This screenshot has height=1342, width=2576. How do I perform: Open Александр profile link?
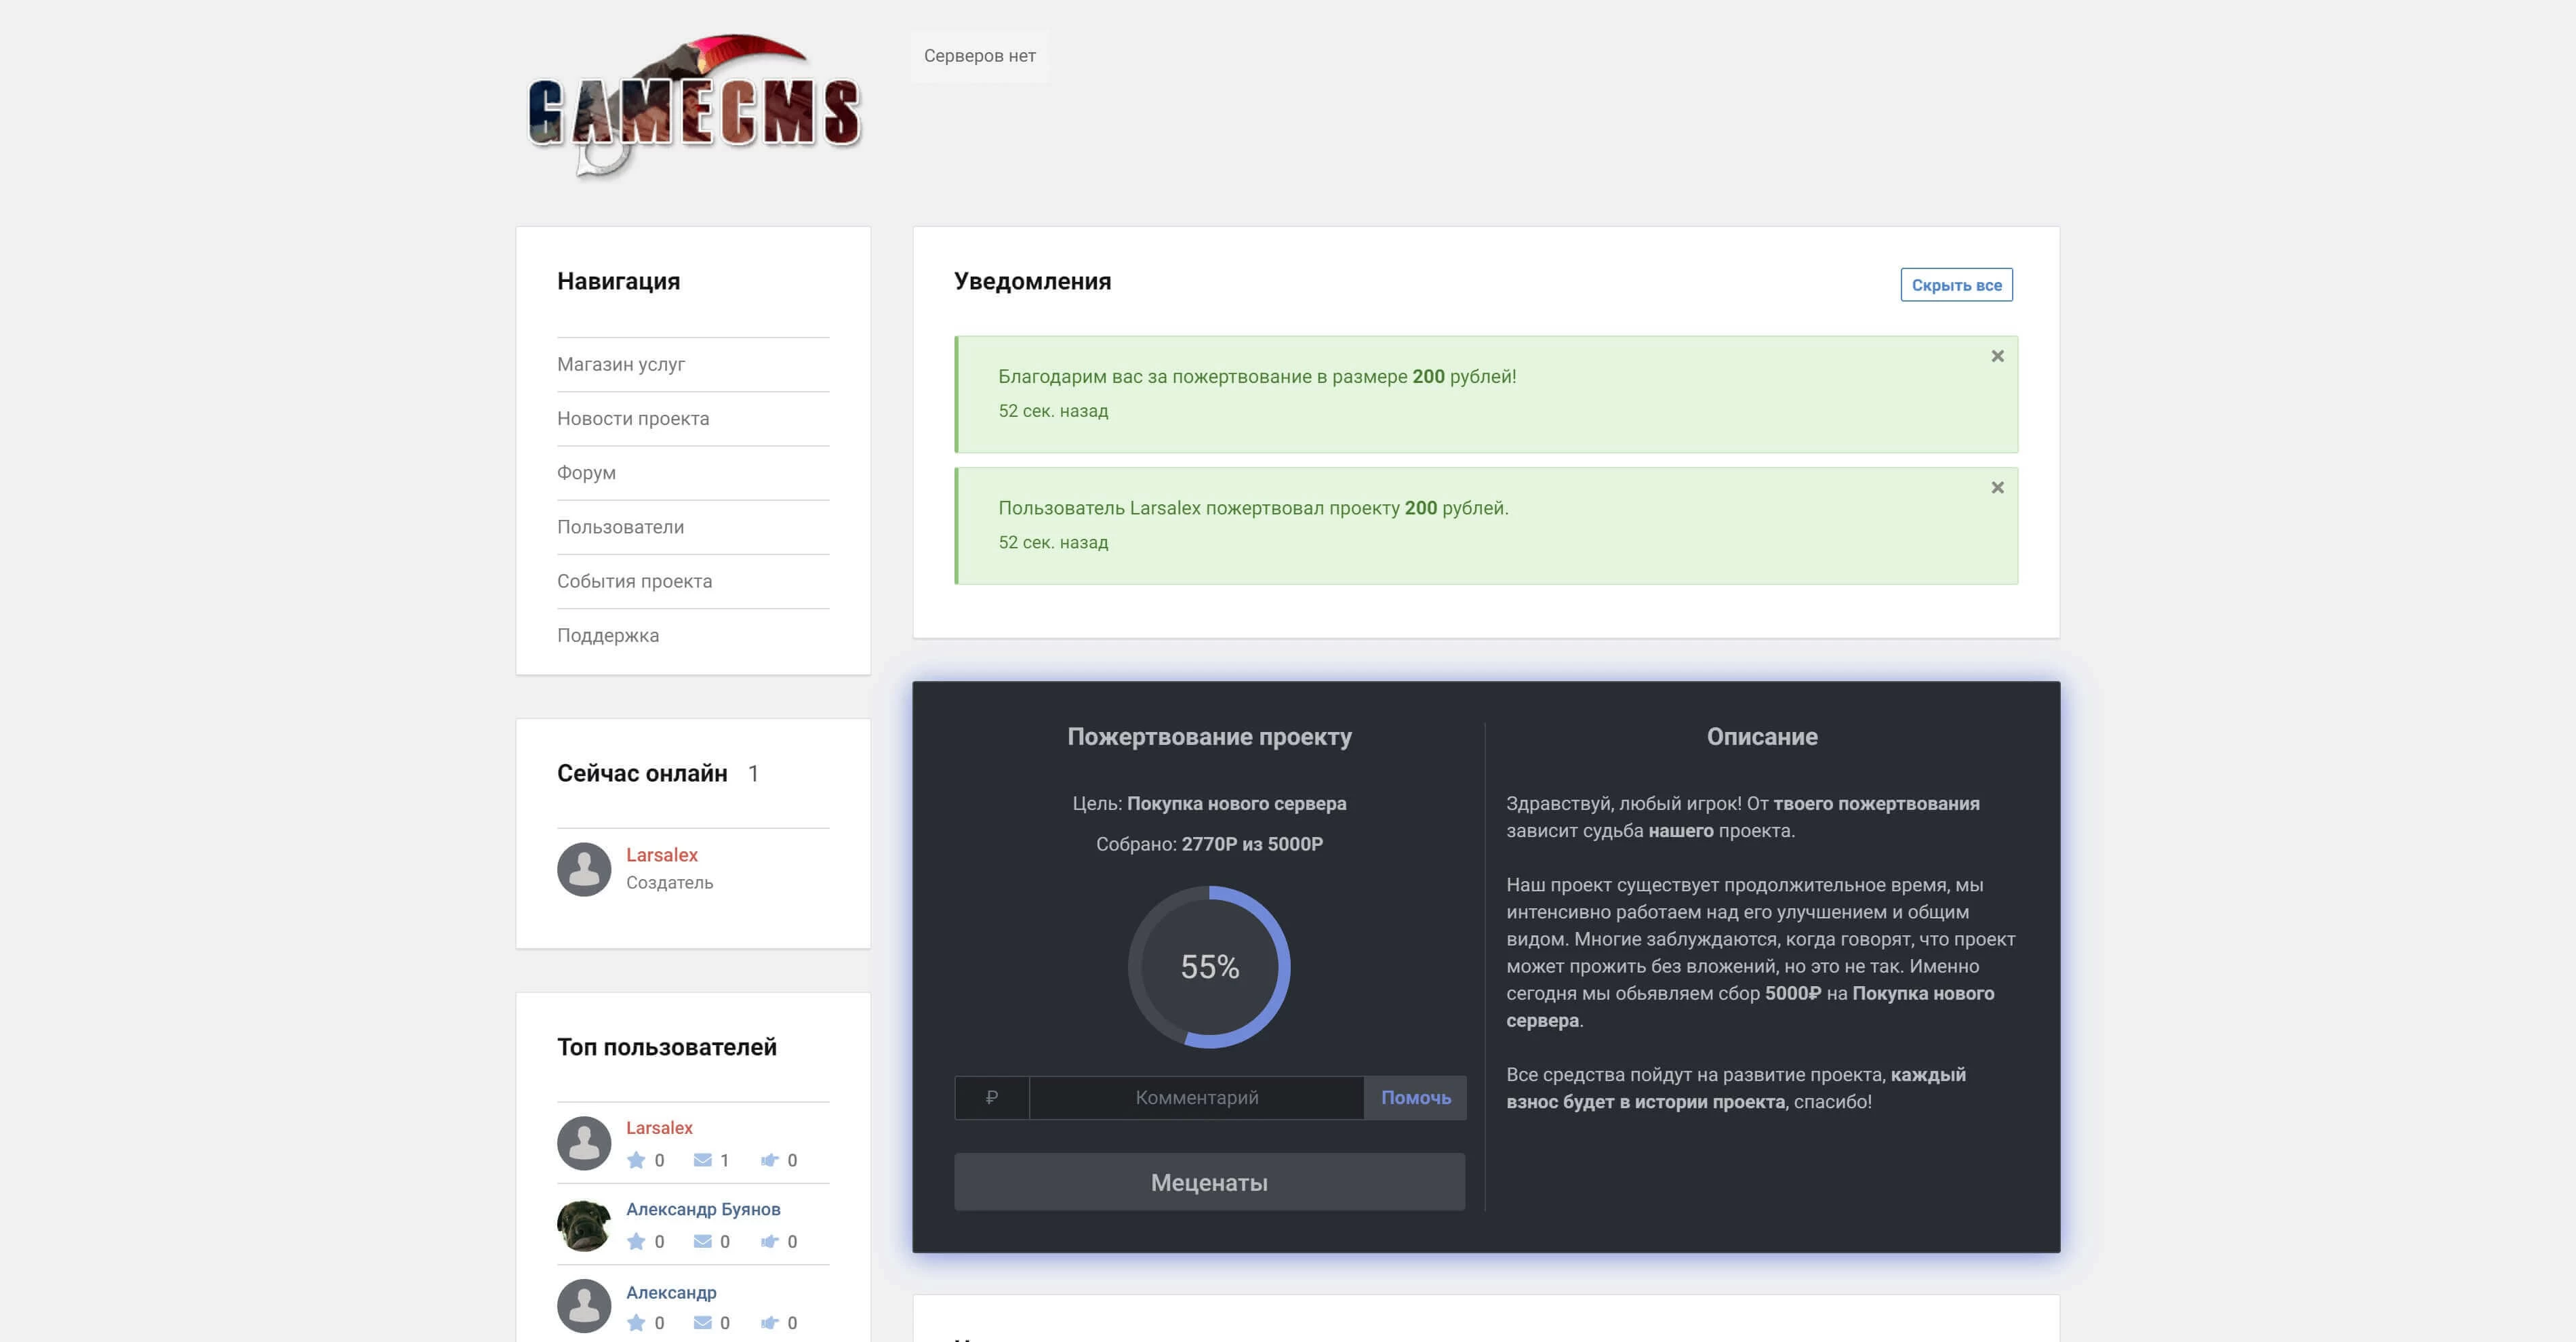[671, 1292]
